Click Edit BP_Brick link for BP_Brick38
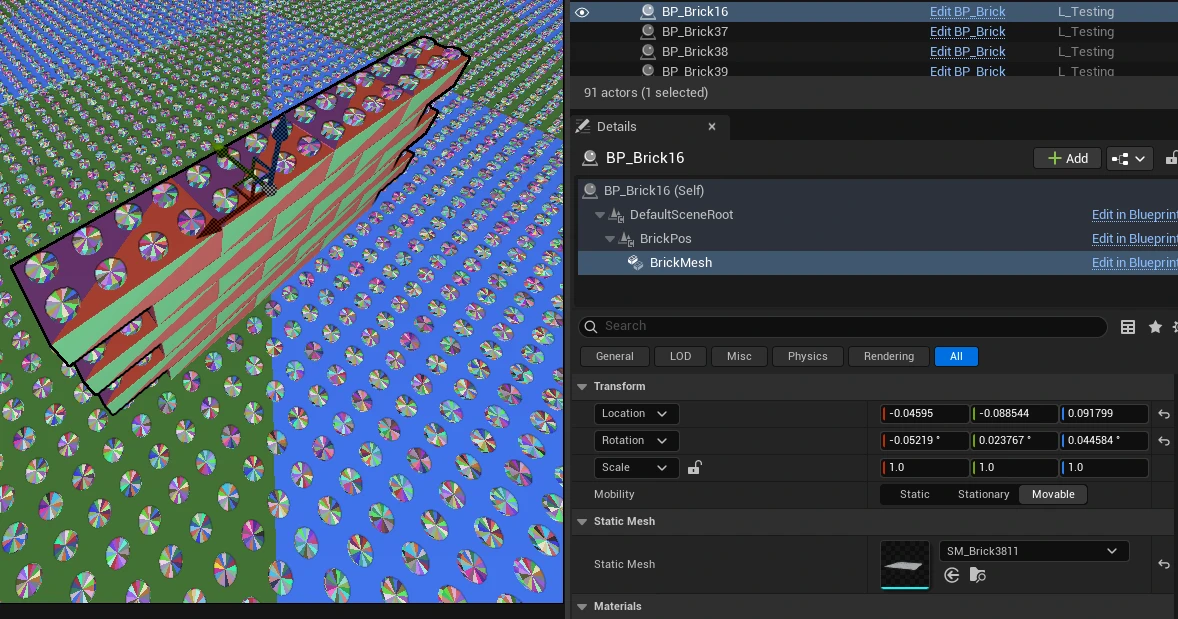This screenshot has height=619, width=1178. click(967, 52)
